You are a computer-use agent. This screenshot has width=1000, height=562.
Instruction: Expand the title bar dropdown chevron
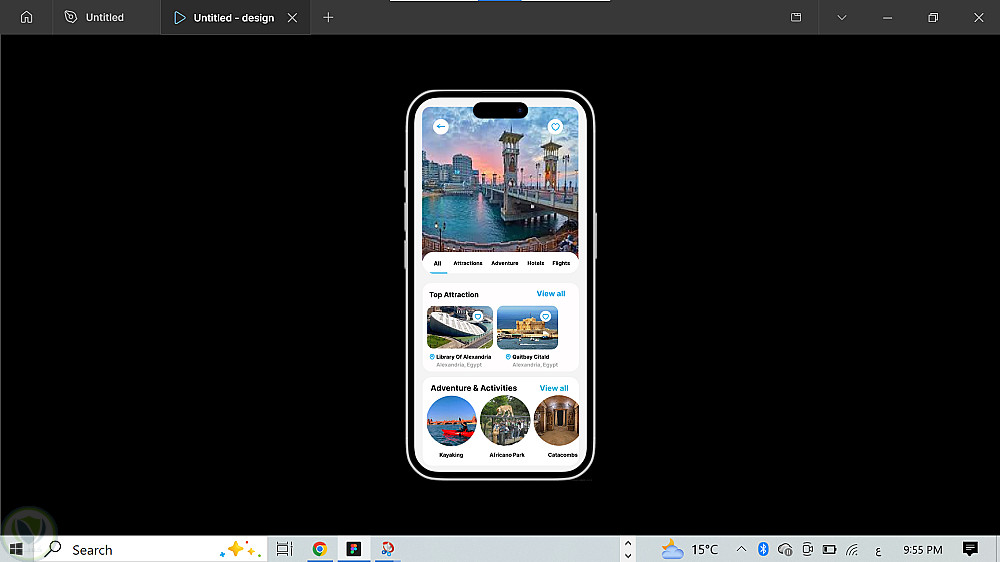coord(842,17)
